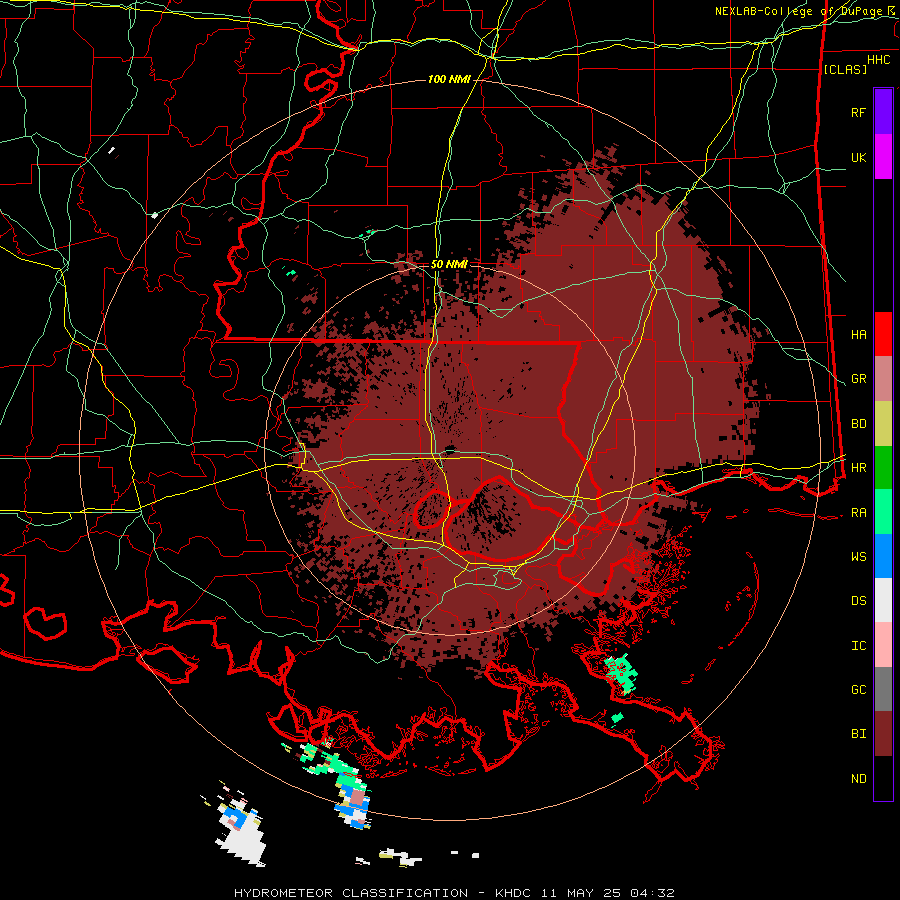Click the HR dark green legend swatch
Screen dimensions: 900x900
[883, 468]
